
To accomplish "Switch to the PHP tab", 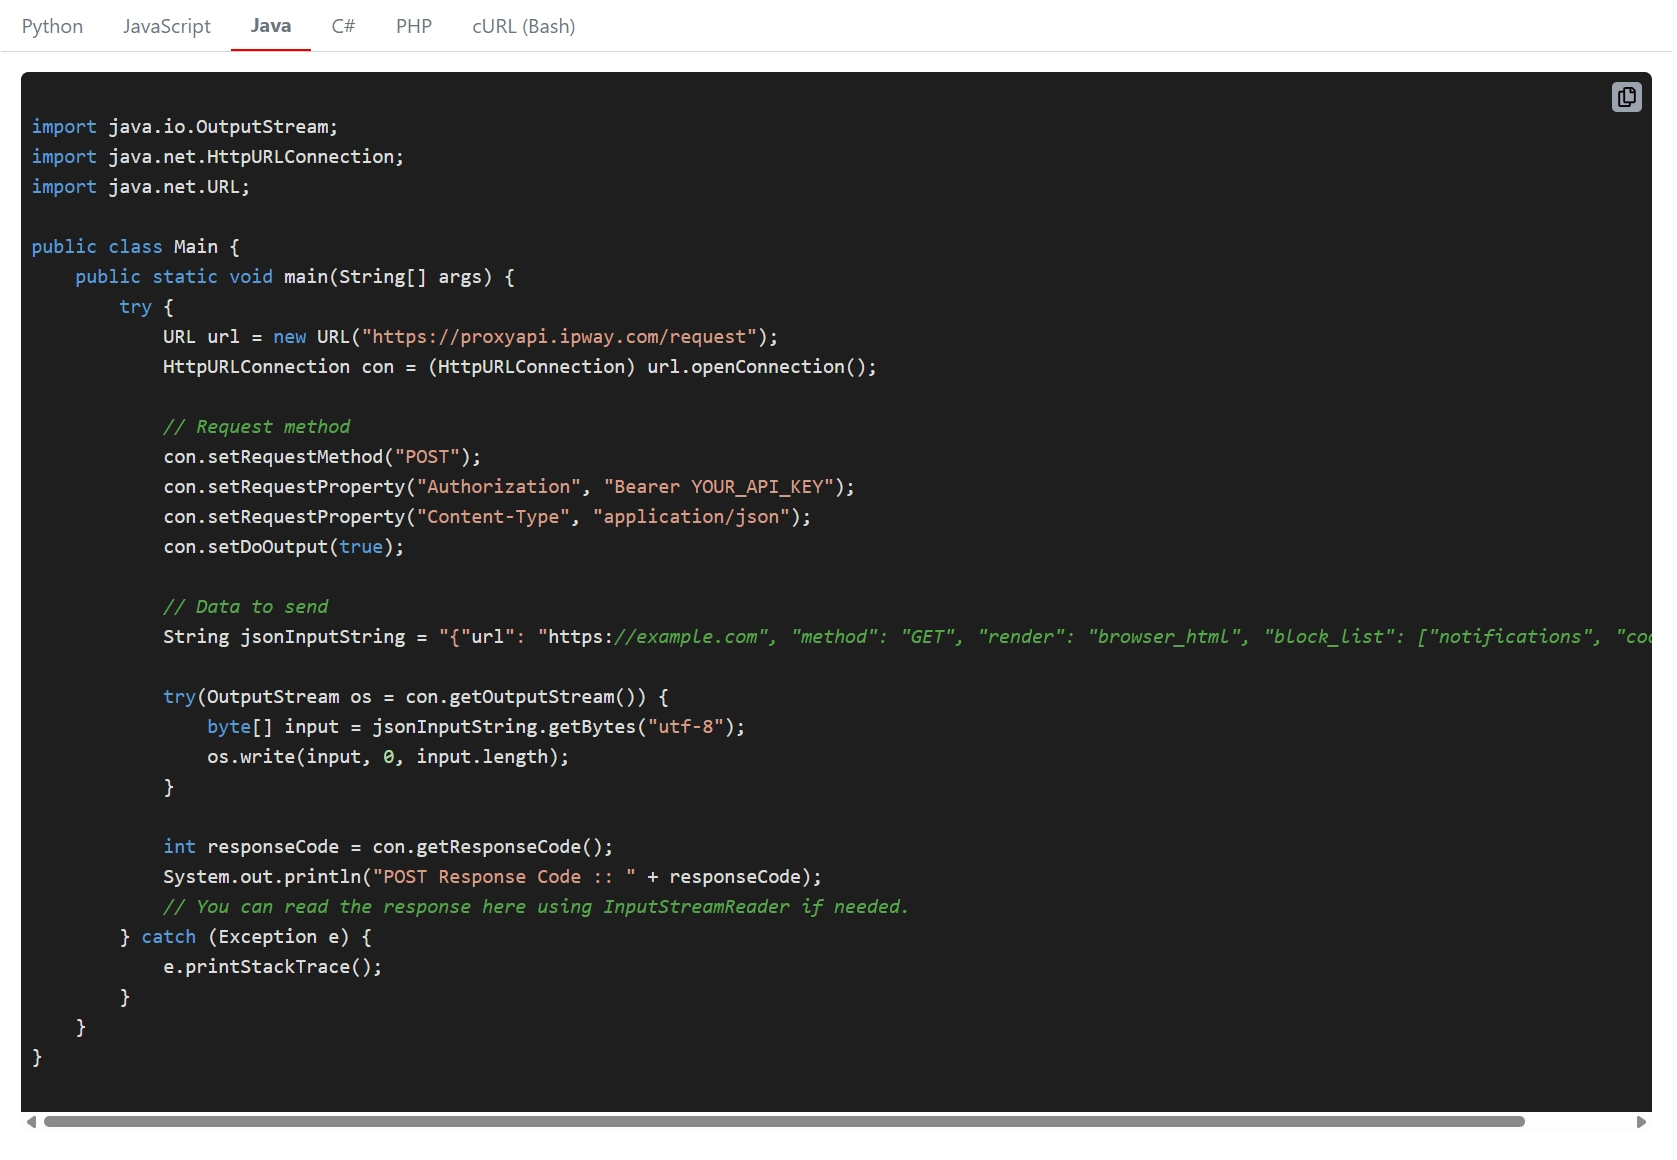I will coord(413,26).
